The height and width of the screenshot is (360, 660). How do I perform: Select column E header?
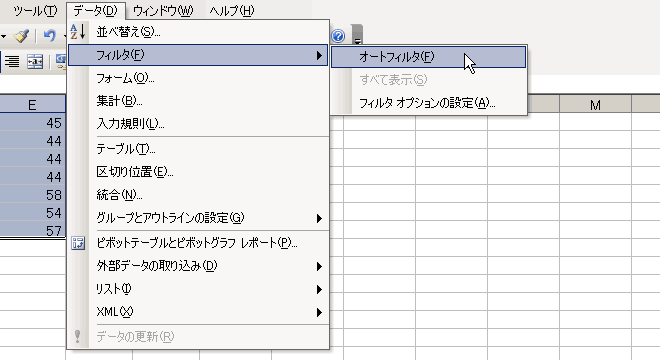pyautogui.click(x=32, y=104)
